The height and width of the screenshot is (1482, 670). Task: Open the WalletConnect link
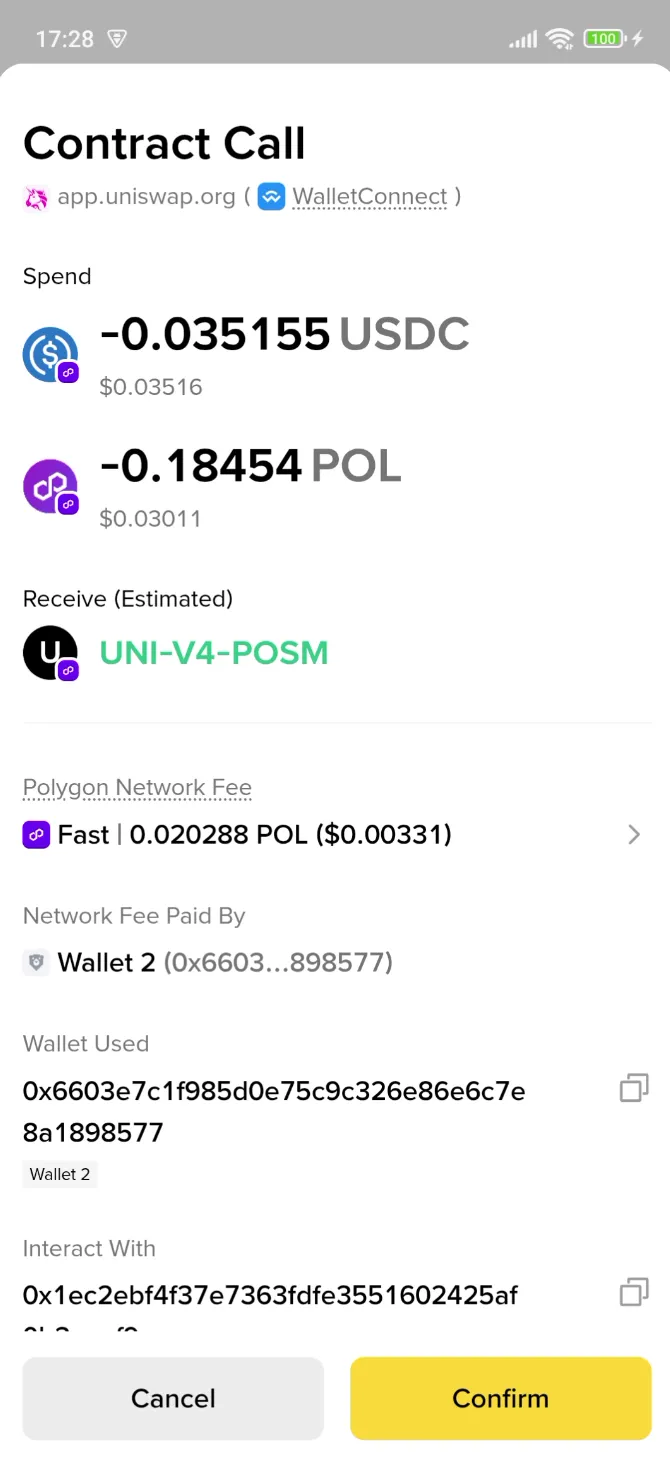point(370,196)
